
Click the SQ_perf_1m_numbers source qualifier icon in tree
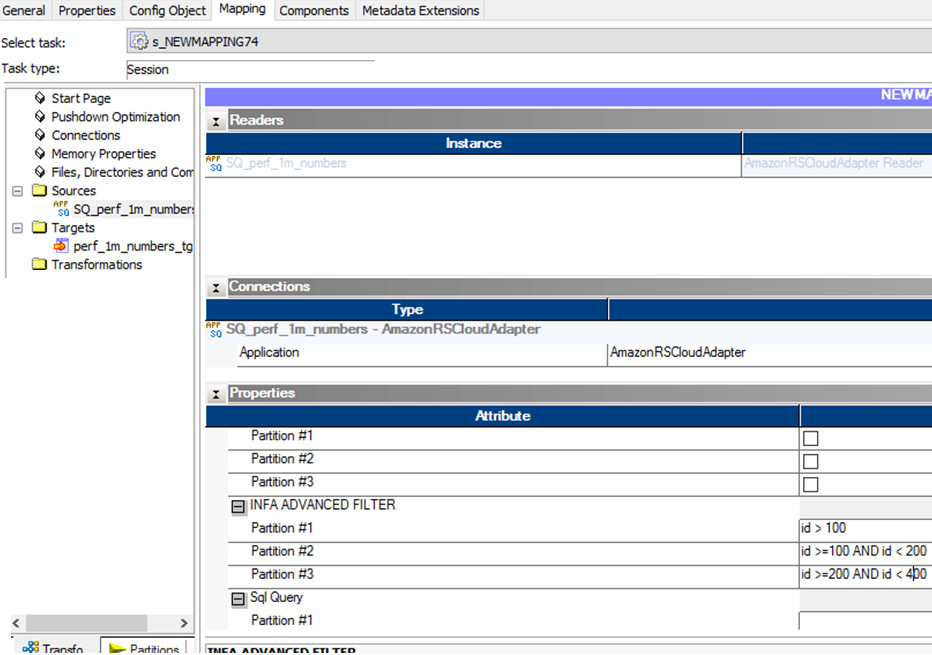coord(62,209)
